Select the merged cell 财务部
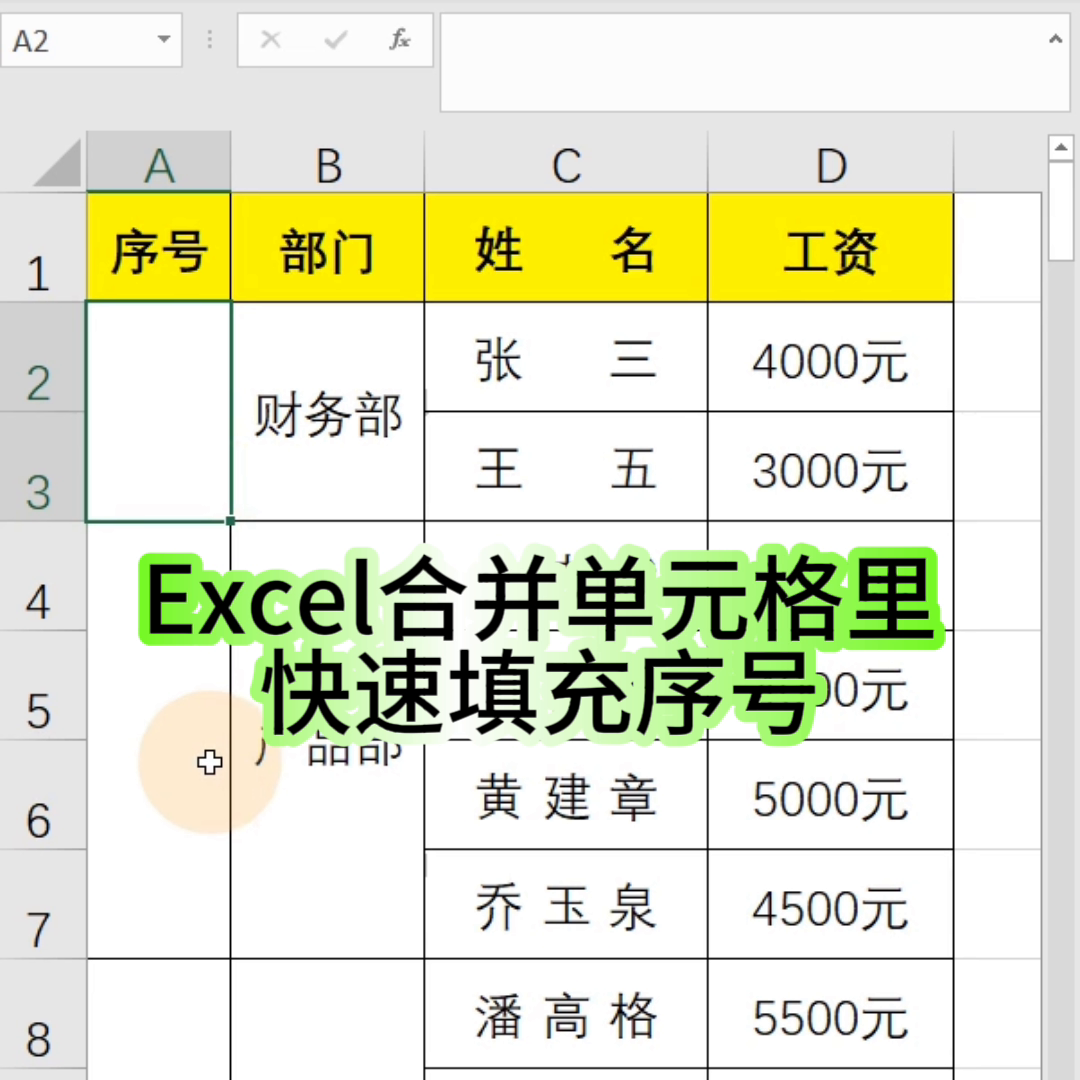Viewport: 1080px width, 1080px height. pos(328,412)
